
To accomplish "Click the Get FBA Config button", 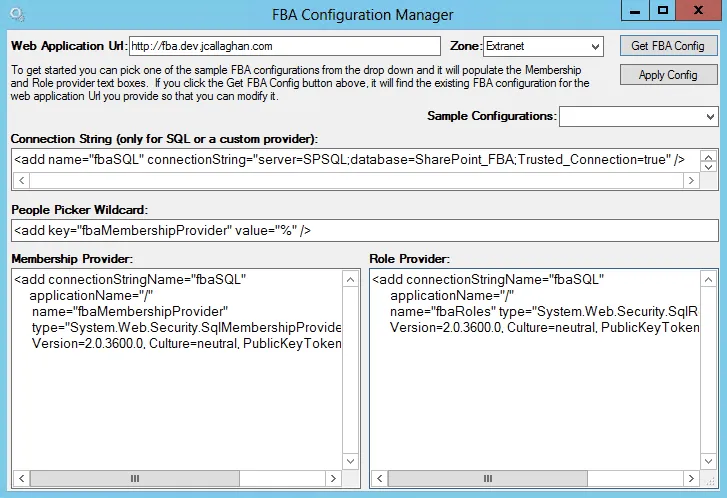I will 668,46.
